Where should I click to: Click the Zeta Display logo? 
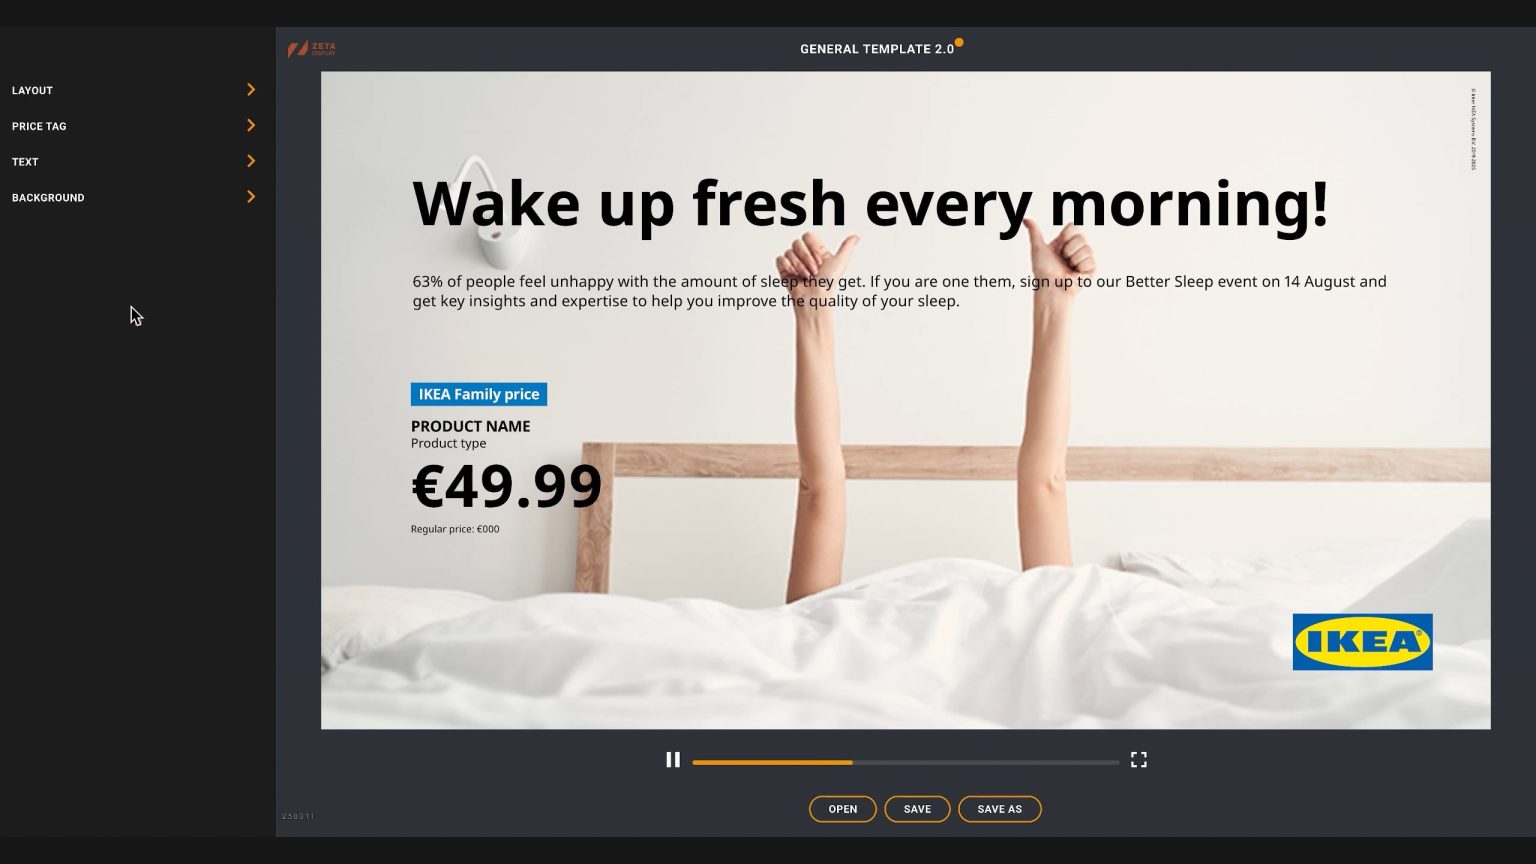[312, 49]
